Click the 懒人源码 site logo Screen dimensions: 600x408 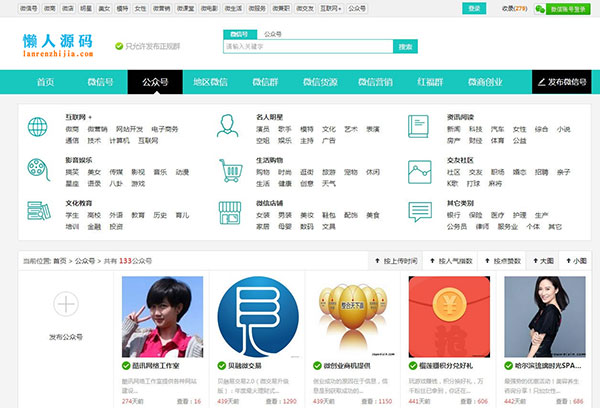coord(58,45)
